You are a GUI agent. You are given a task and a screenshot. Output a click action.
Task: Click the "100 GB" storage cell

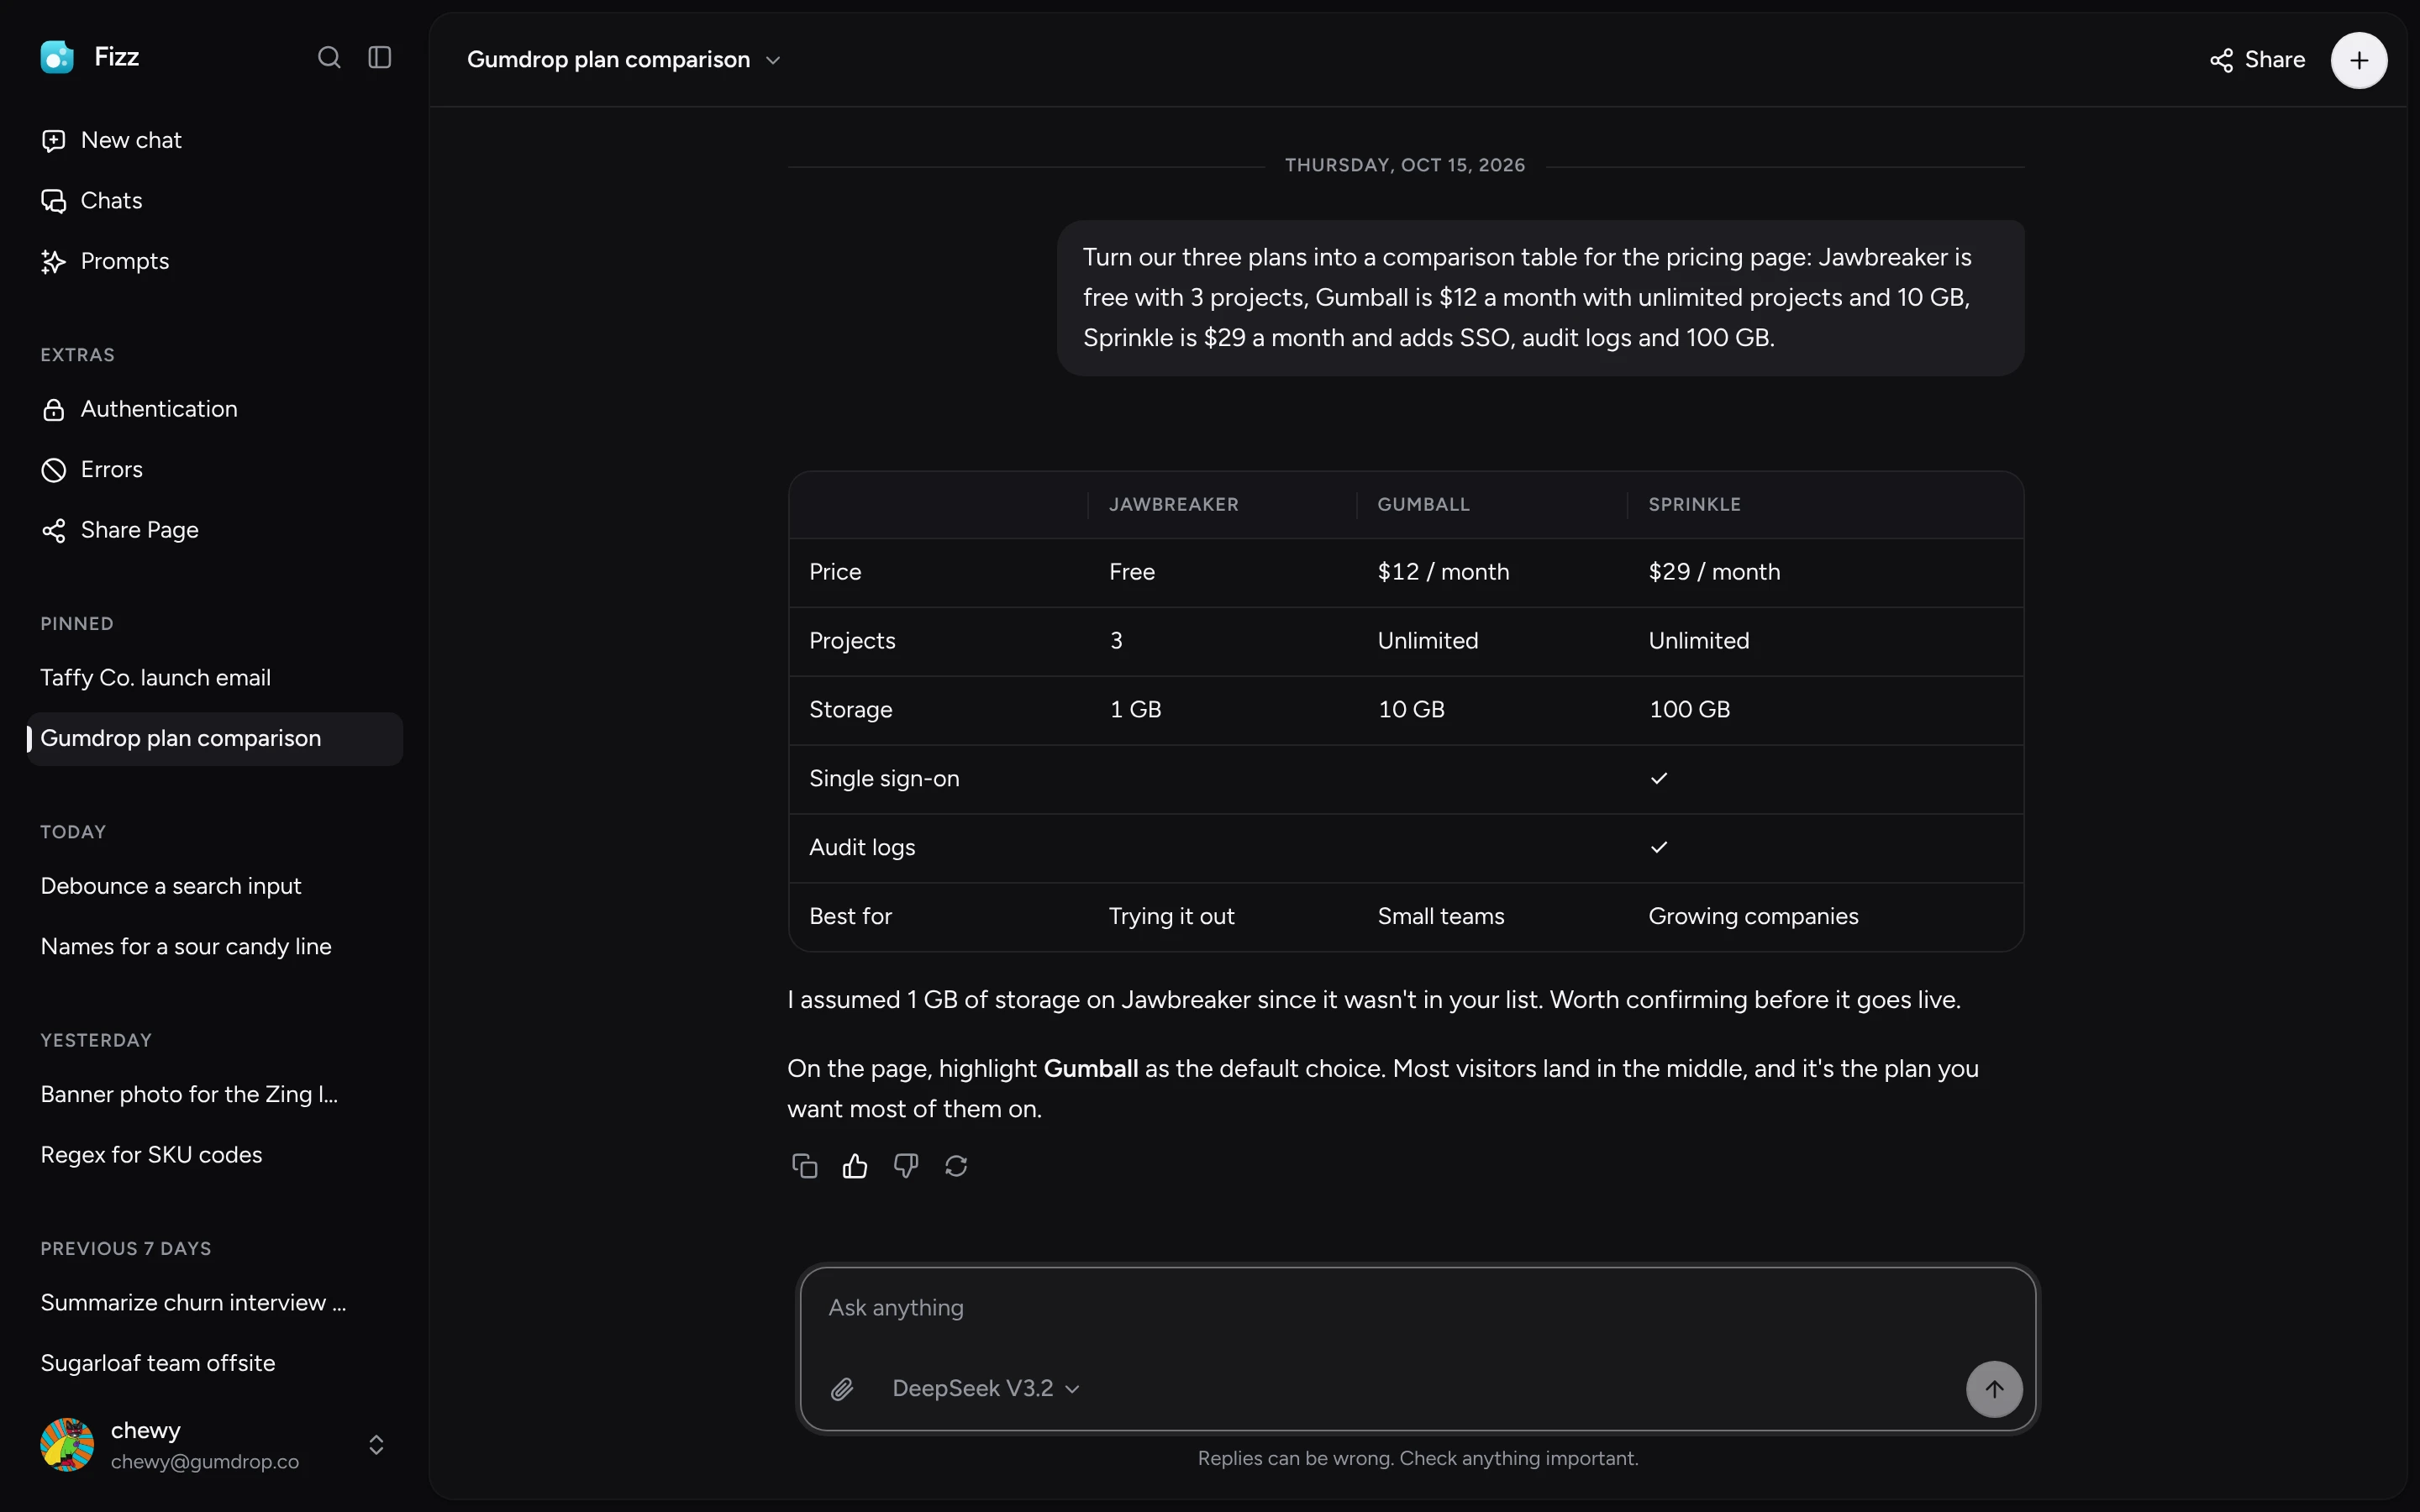point(1689,709)
